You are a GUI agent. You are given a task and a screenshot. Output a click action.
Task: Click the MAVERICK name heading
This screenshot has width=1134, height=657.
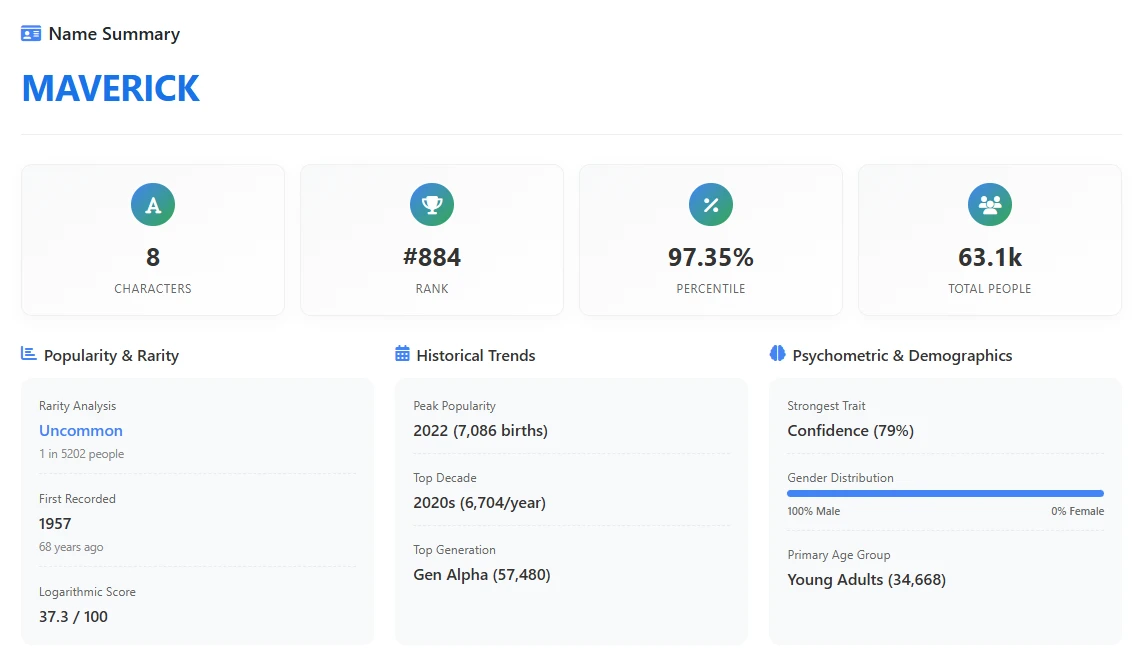point(111,89)
